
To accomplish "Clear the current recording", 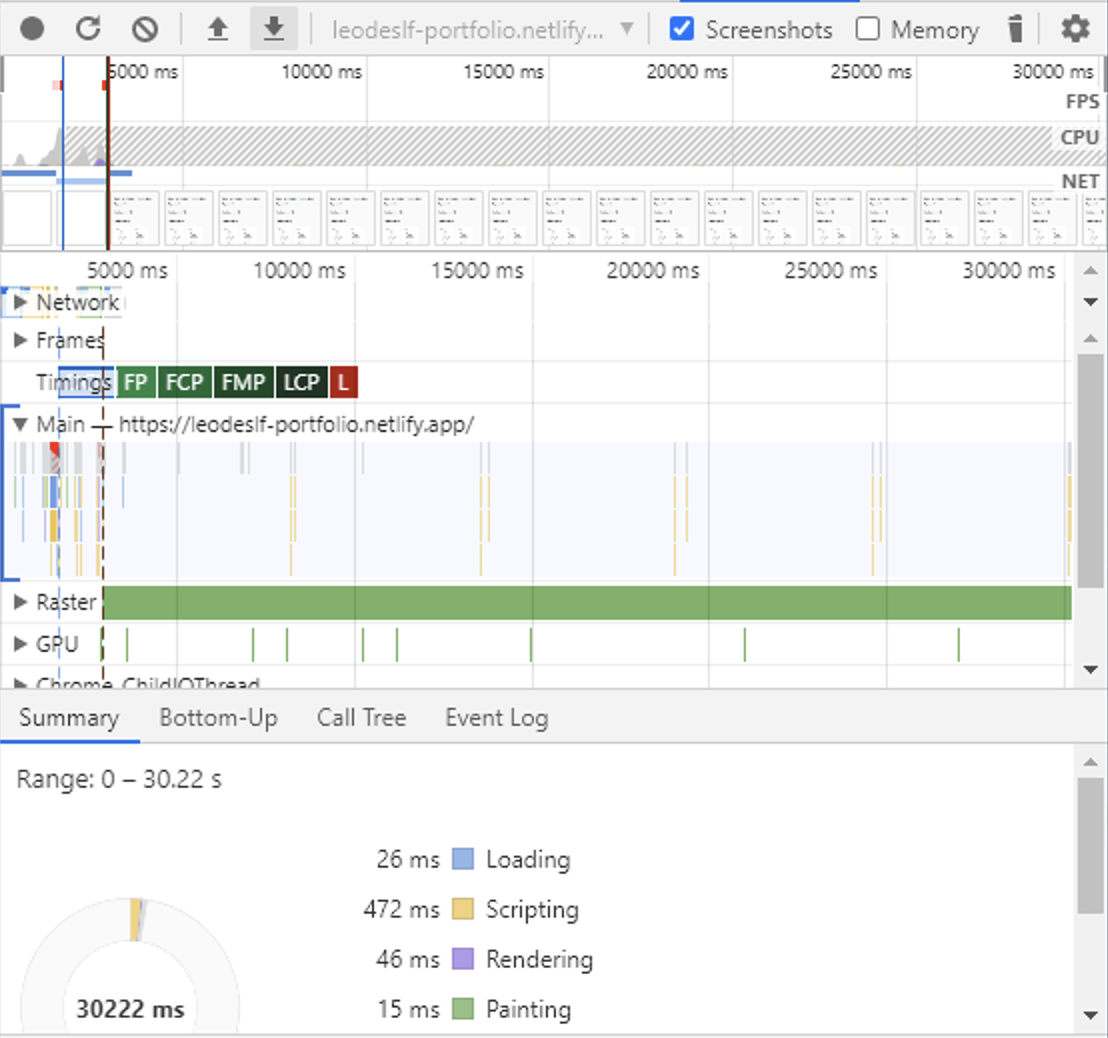I will coord(144,29).
